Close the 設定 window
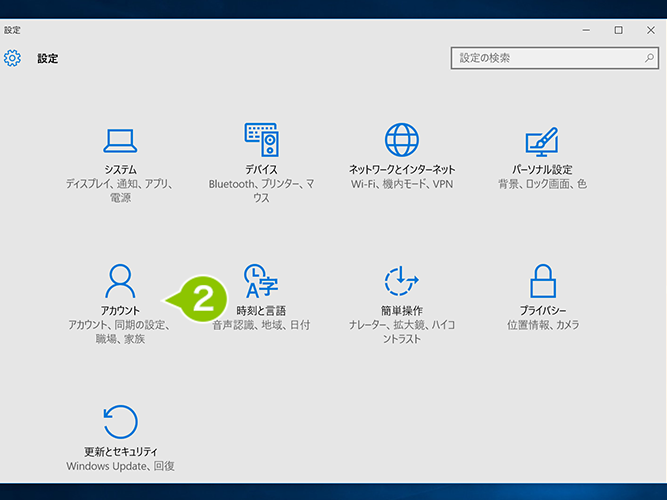Image resolution: width=667 pixels, height=500 pixels. (651, 30)
